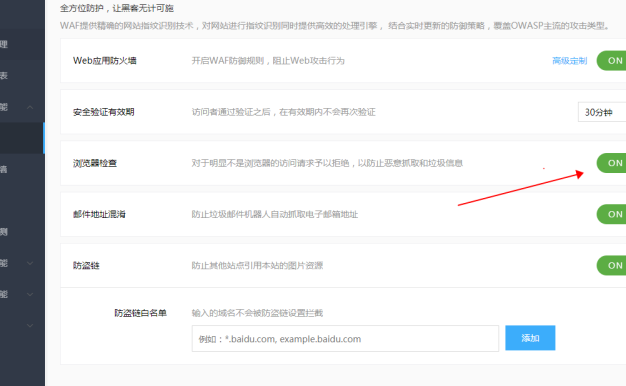Screen dimensions: 626x386
Task: Select the 输入的域名不会被防盗链 hint text
Action: 257,313
